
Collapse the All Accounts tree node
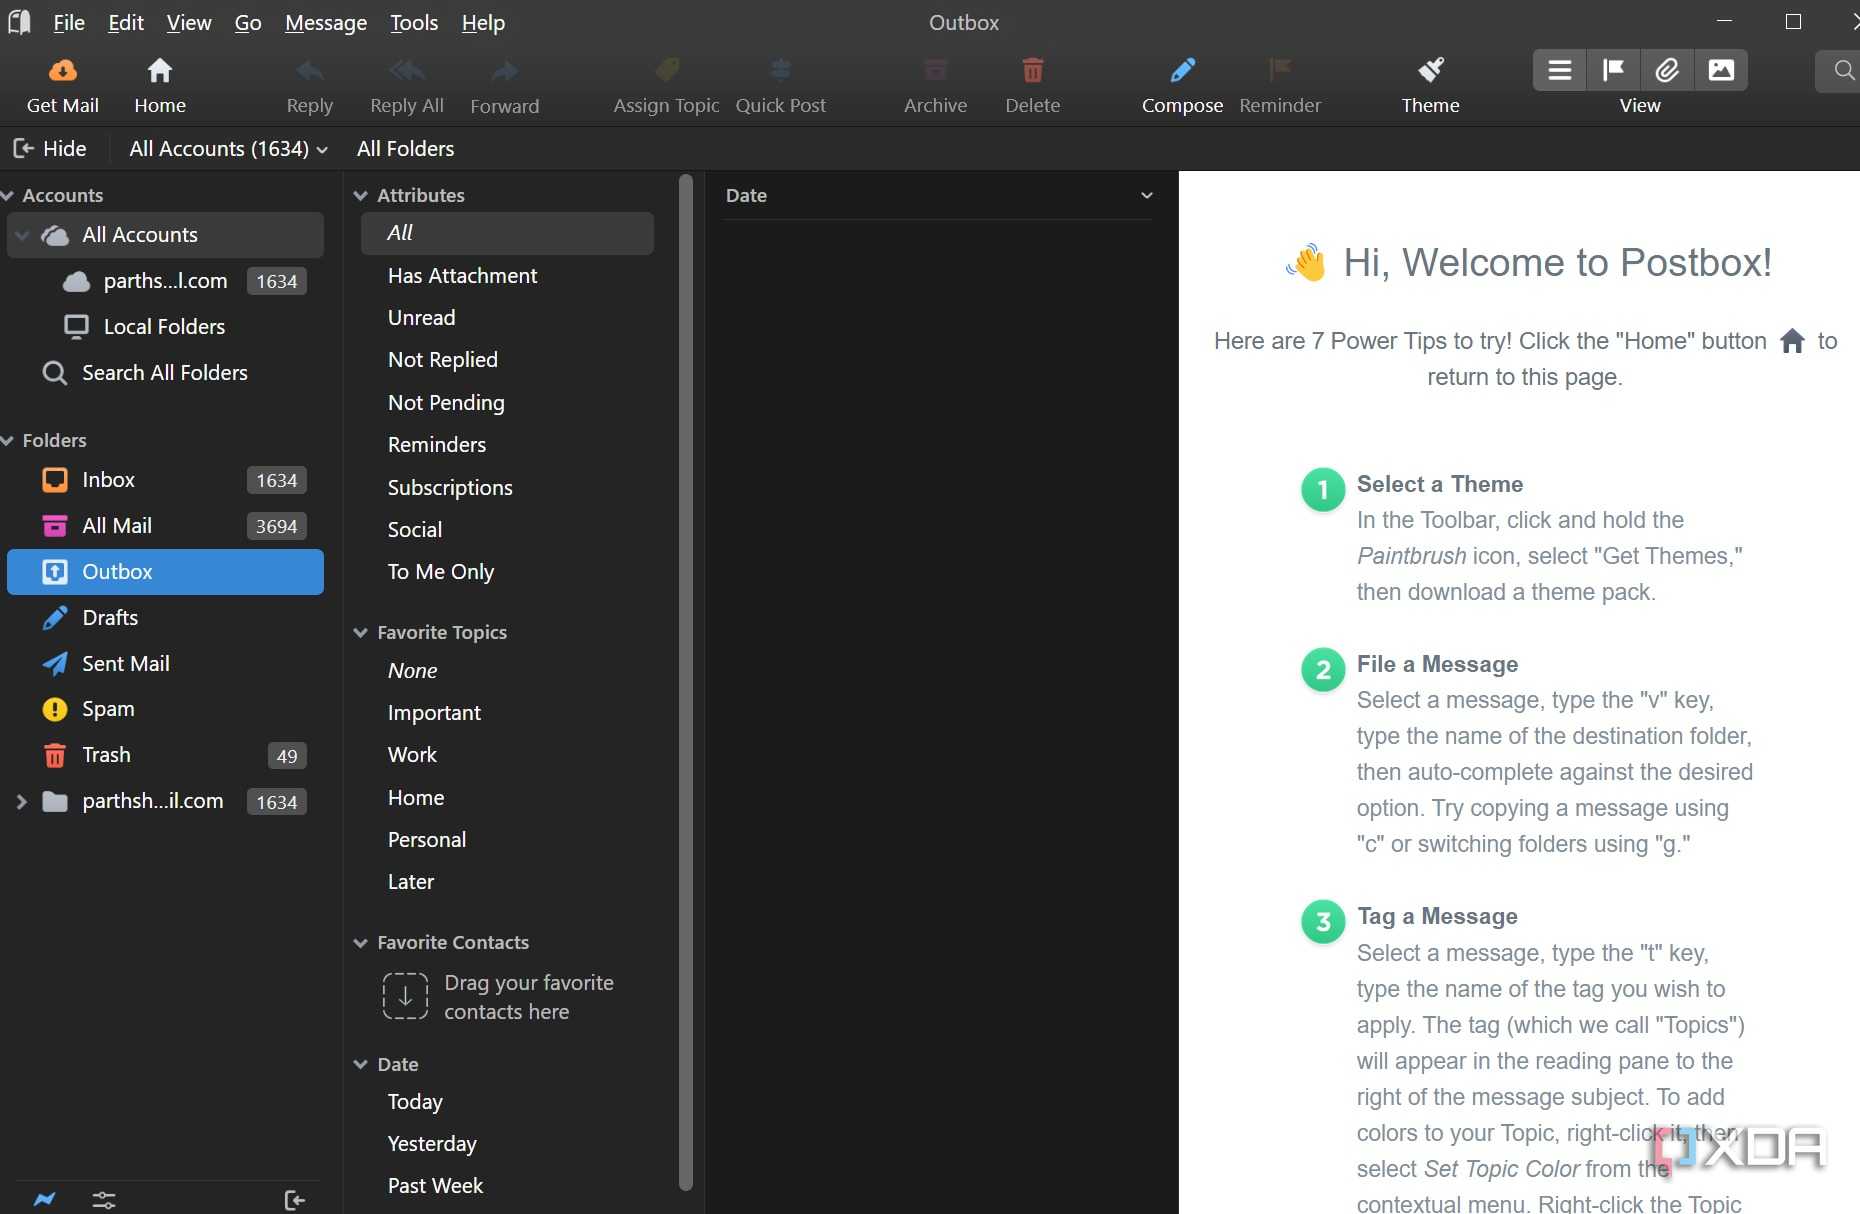click(x=22, y=235)
